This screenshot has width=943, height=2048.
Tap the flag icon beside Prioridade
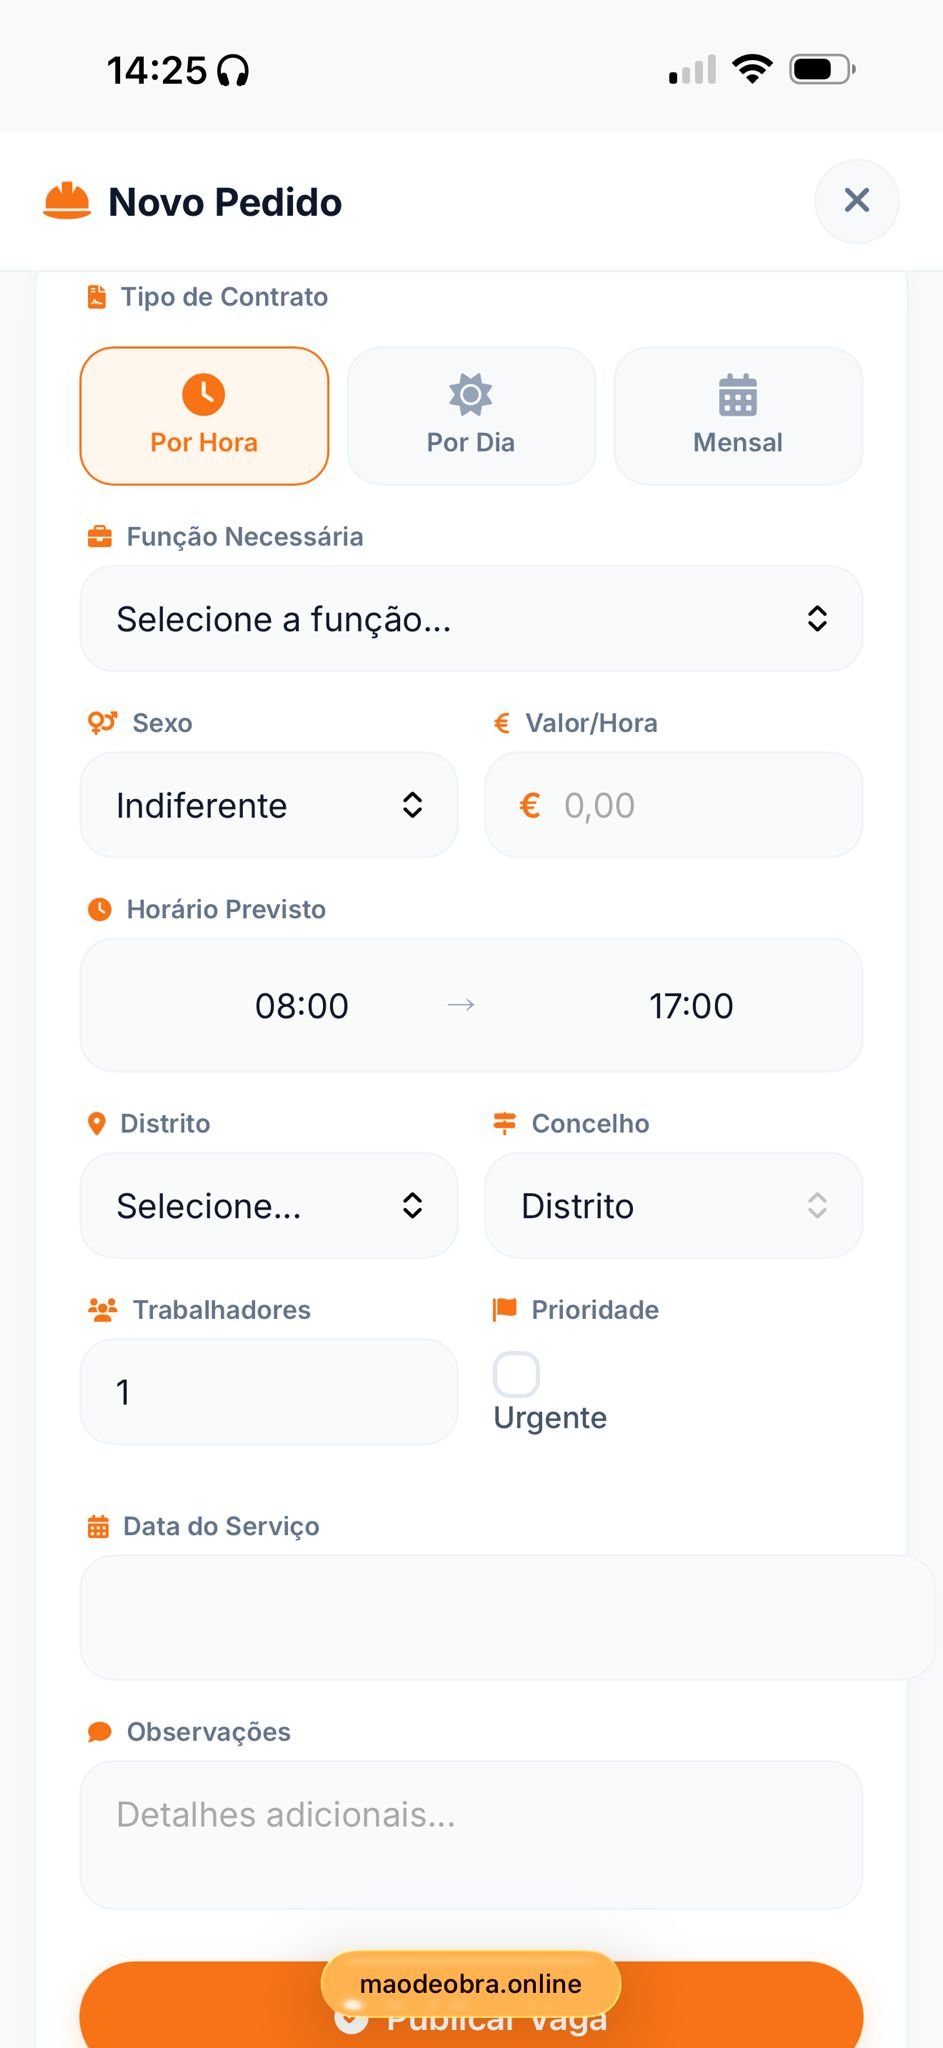(x=505, y=1309)
